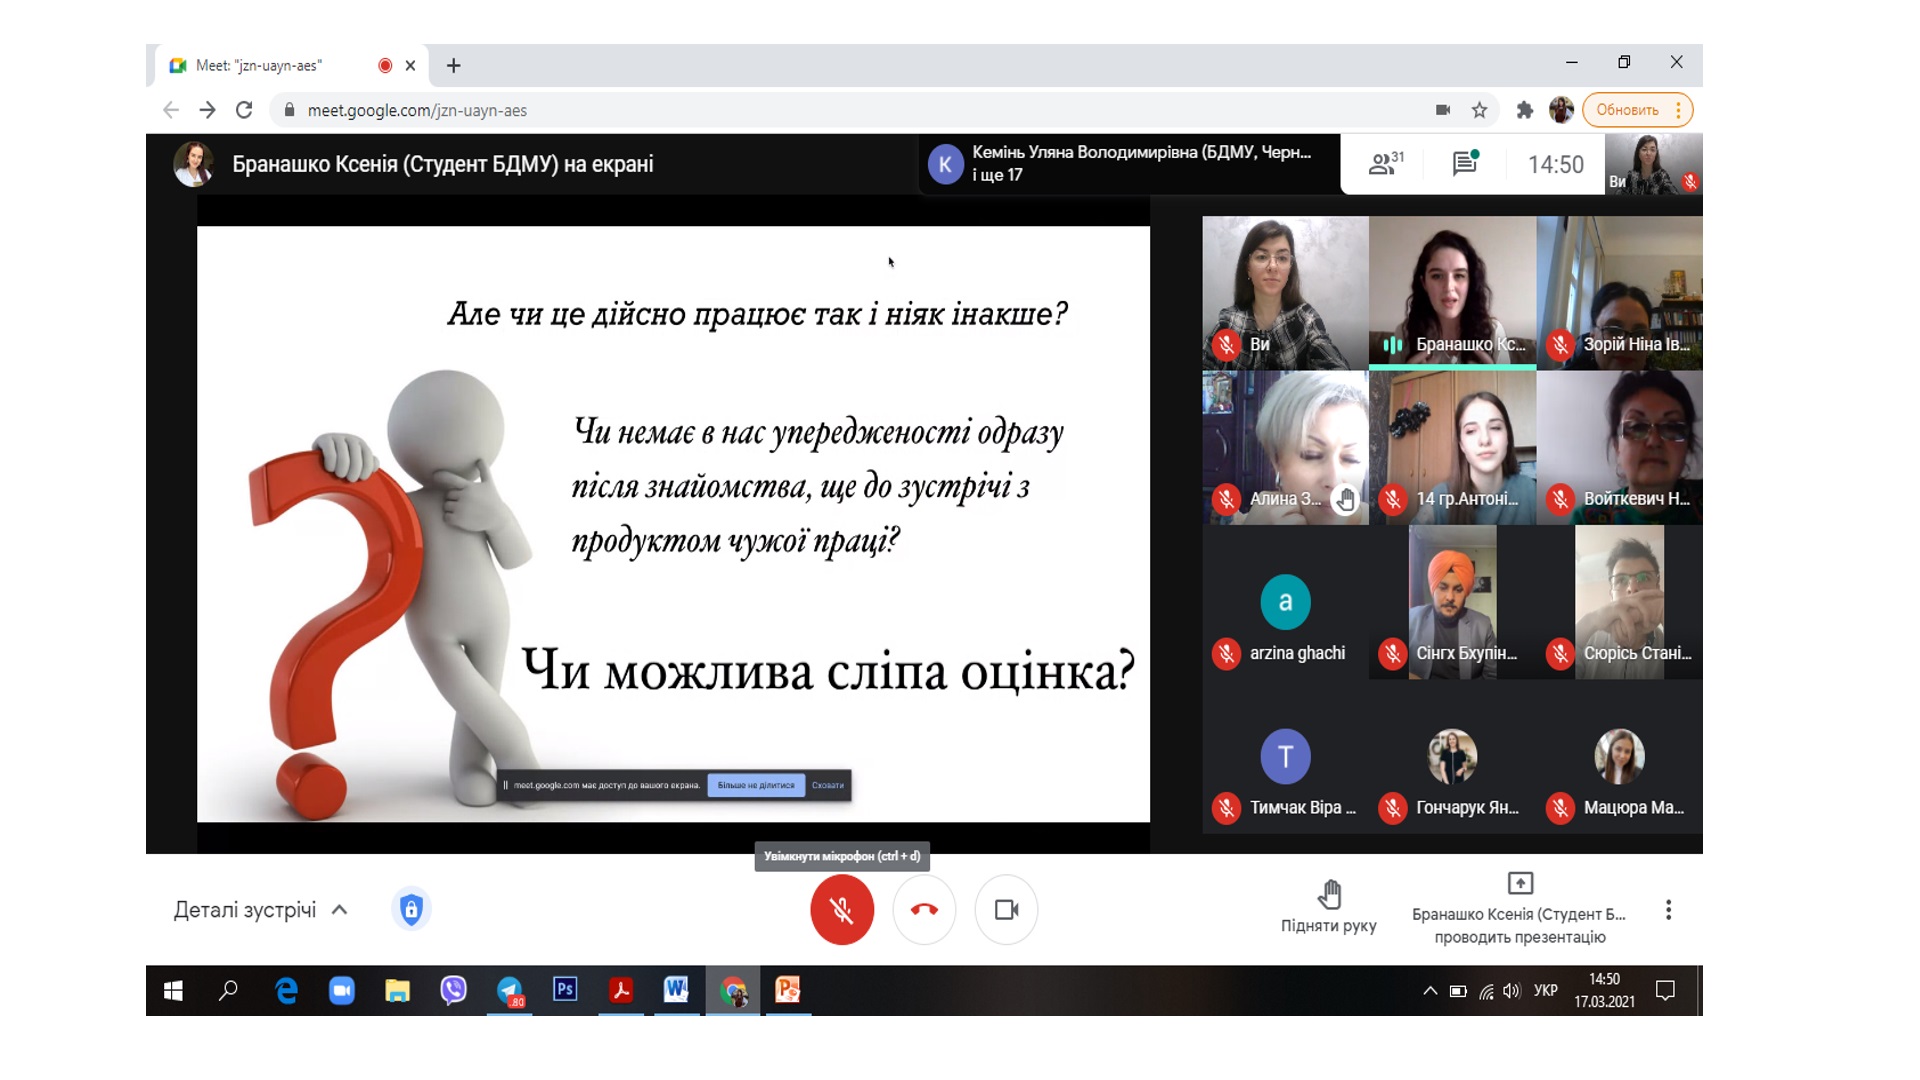Screen dimensions: 1920x1080
Task: Open Telegram from the taskbar
Action: (509, 991)
